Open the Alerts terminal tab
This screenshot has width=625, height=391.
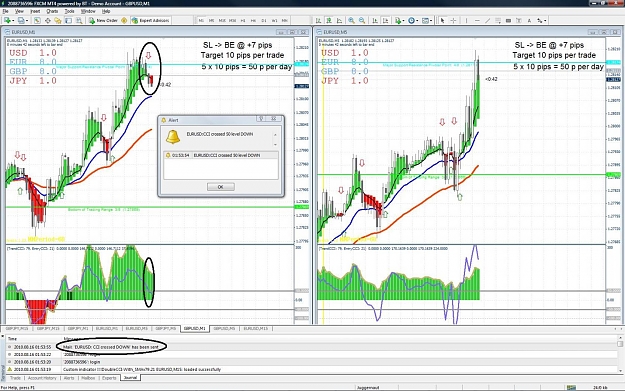69,378
